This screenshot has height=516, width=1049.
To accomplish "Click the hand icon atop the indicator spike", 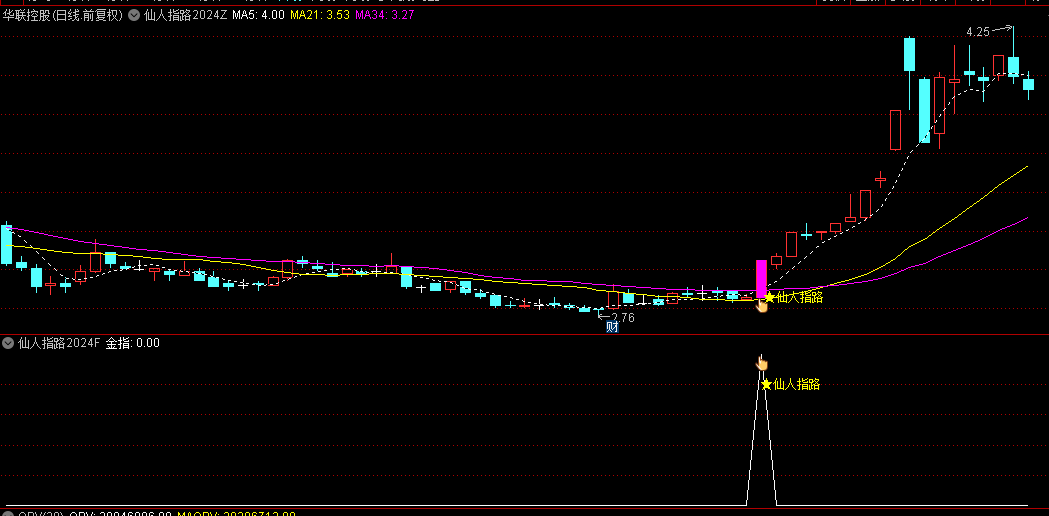I will point(761,363).
